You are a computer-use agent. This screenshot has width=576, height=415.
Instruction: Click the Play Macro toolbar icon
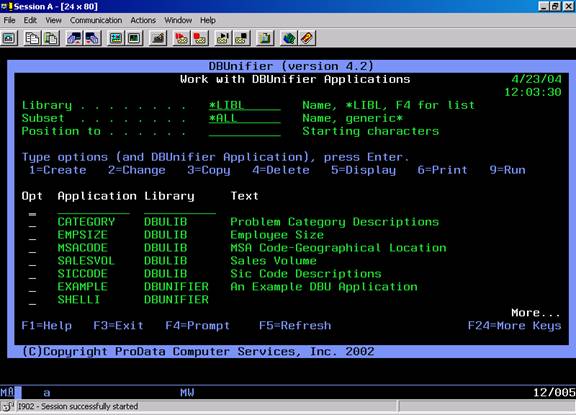223,38
